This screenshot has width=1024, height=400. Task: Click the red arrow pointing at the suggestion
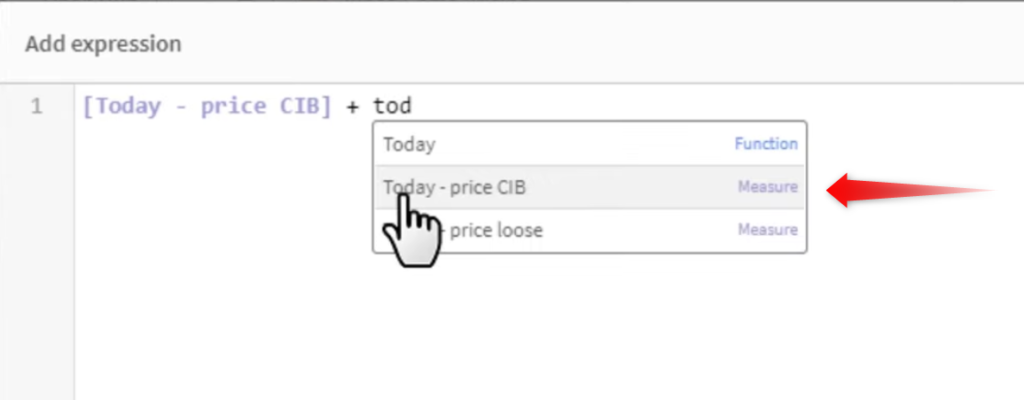click(x=911, y=190)
